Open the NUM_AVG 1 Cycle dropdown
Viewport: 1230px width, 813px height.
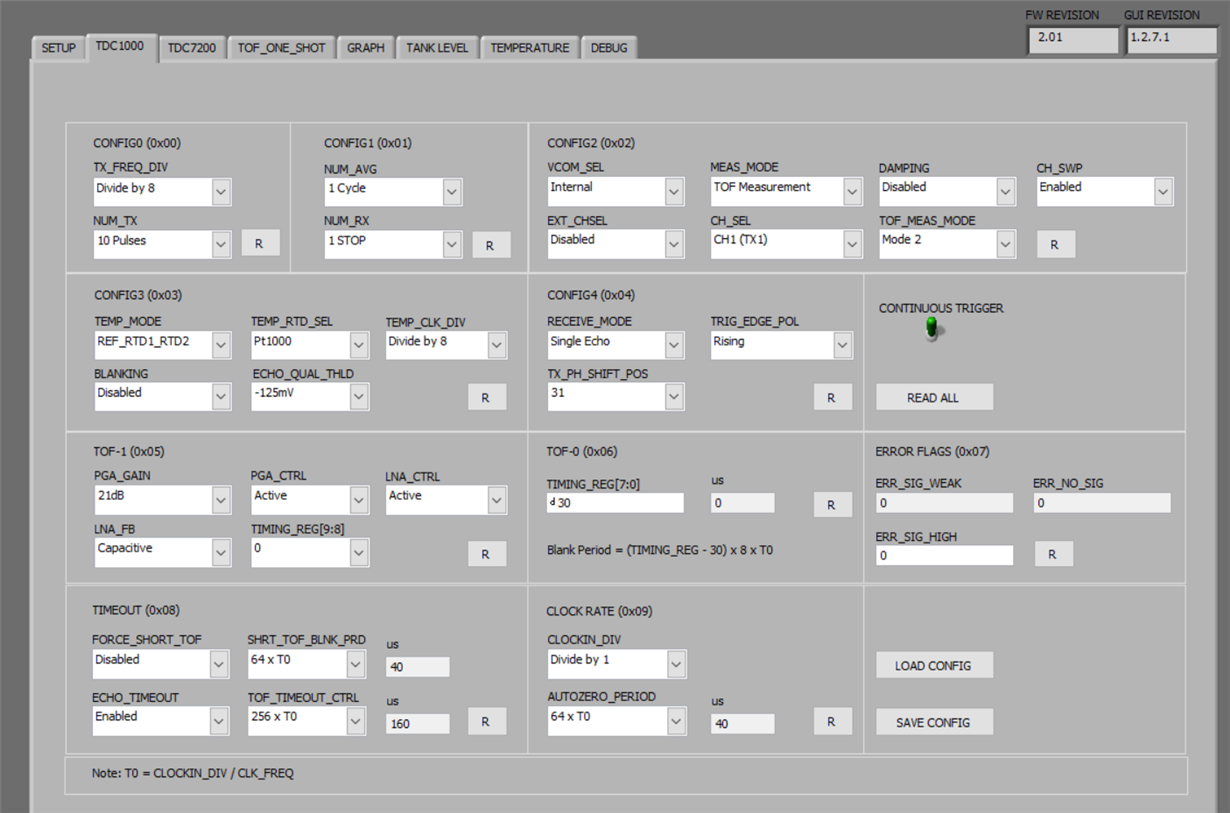pyautogui.click(x=393, y=192)
